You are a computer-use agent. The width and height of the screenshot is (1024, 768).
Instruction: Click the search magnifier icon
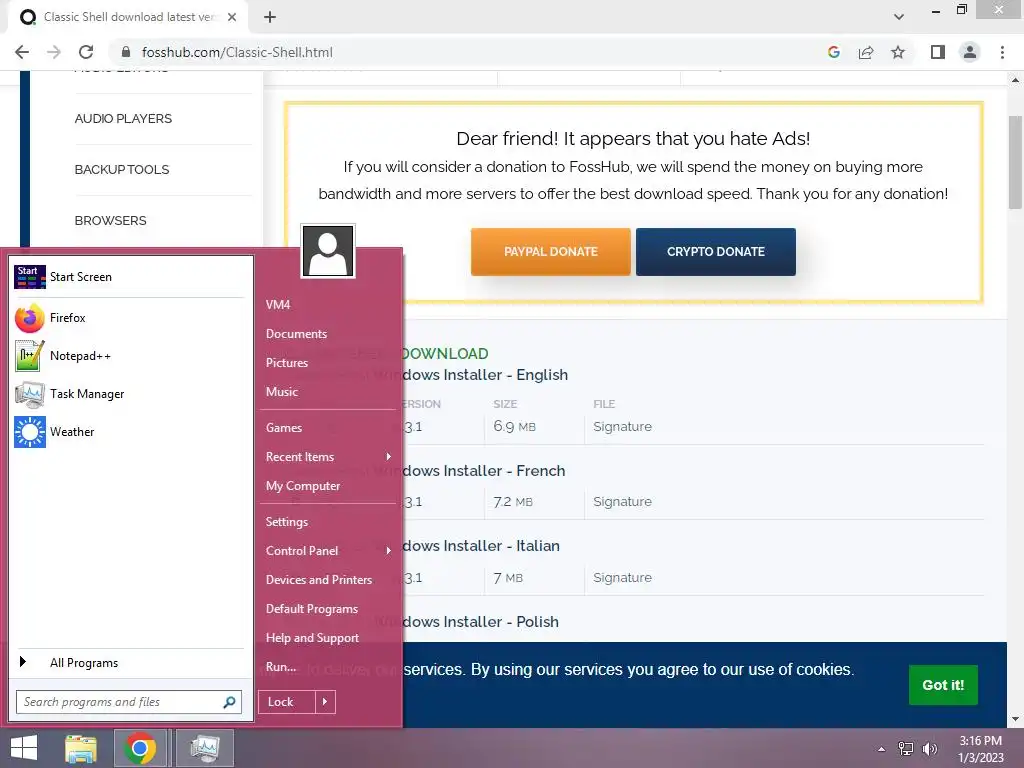[229, 702]
